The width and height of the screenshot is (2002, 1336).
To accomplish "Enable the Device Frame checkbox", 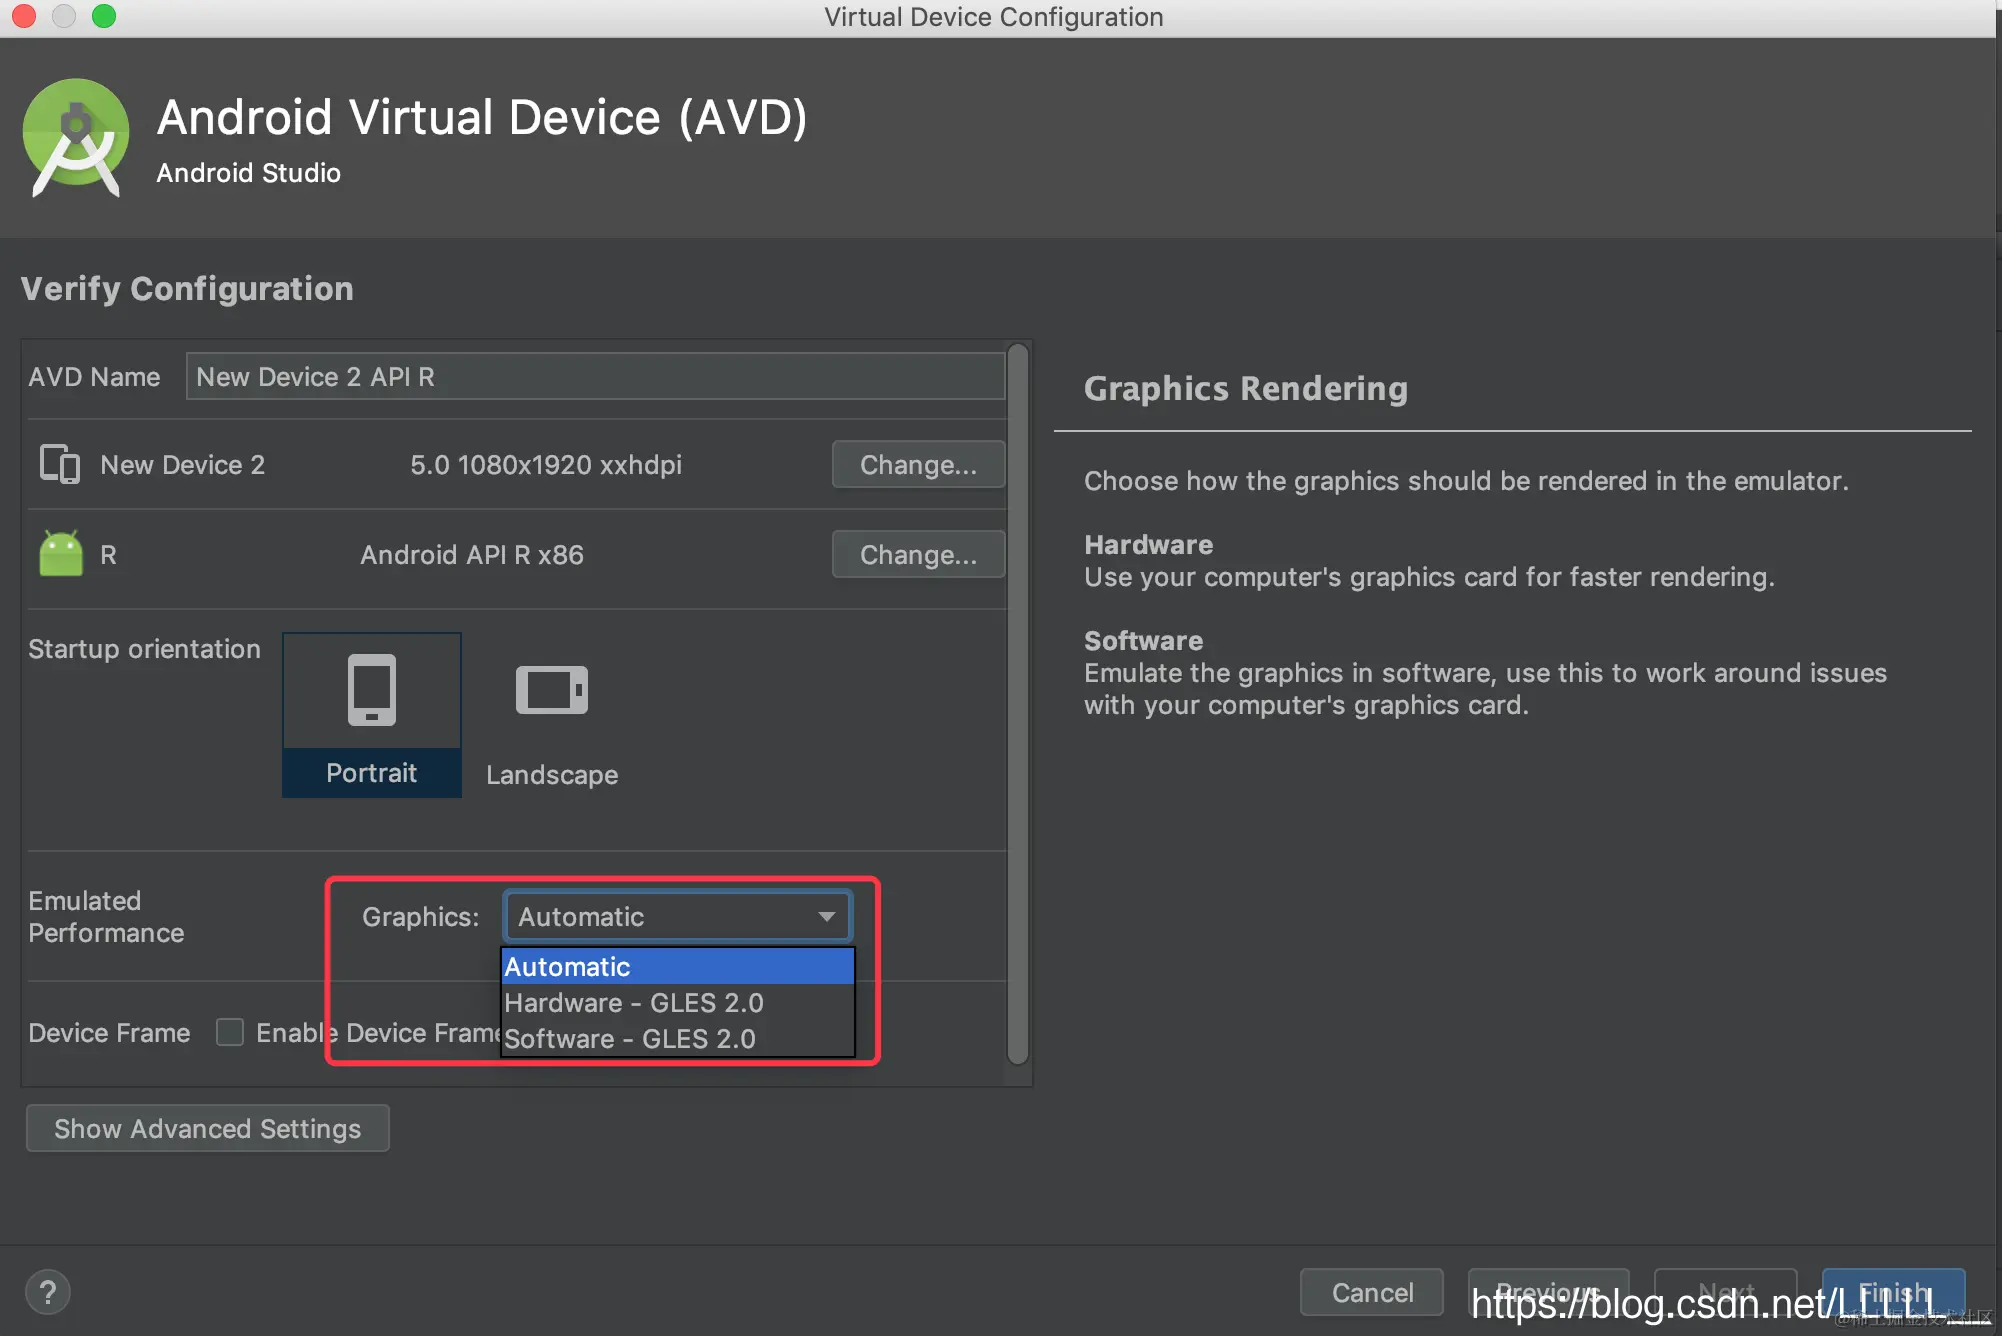I will pos(230,1032).
